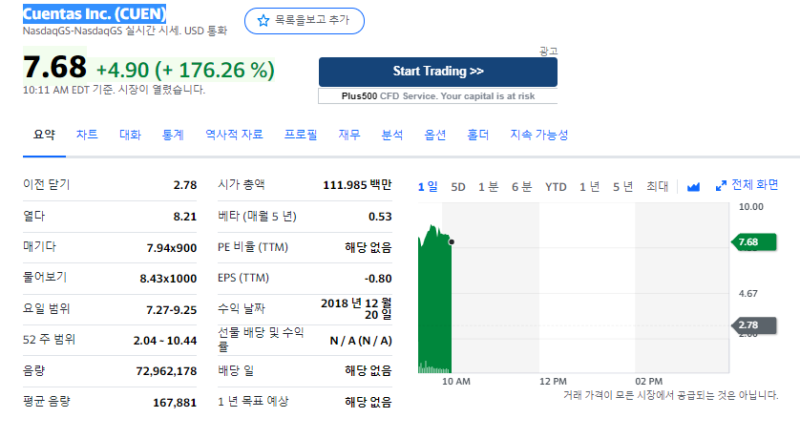
Task: Select the 6분 chart range
Action: (x=522, y=187)
